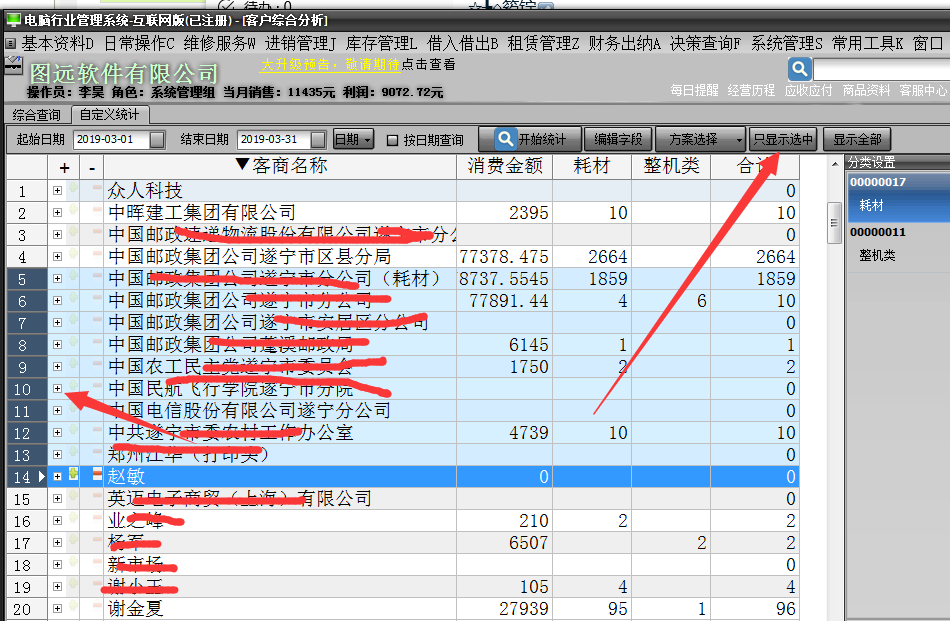Switch to the 自定义统计 tab
This screenshot has height=621, width=950.
(110, 115)
